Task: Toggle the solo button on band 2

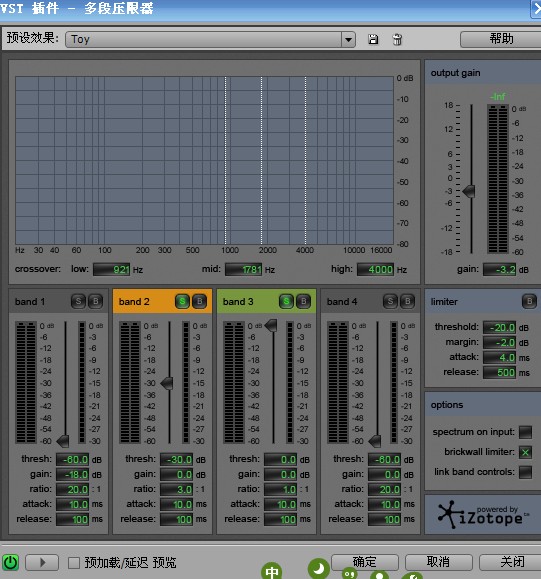Action: click(x=182, y=302)
